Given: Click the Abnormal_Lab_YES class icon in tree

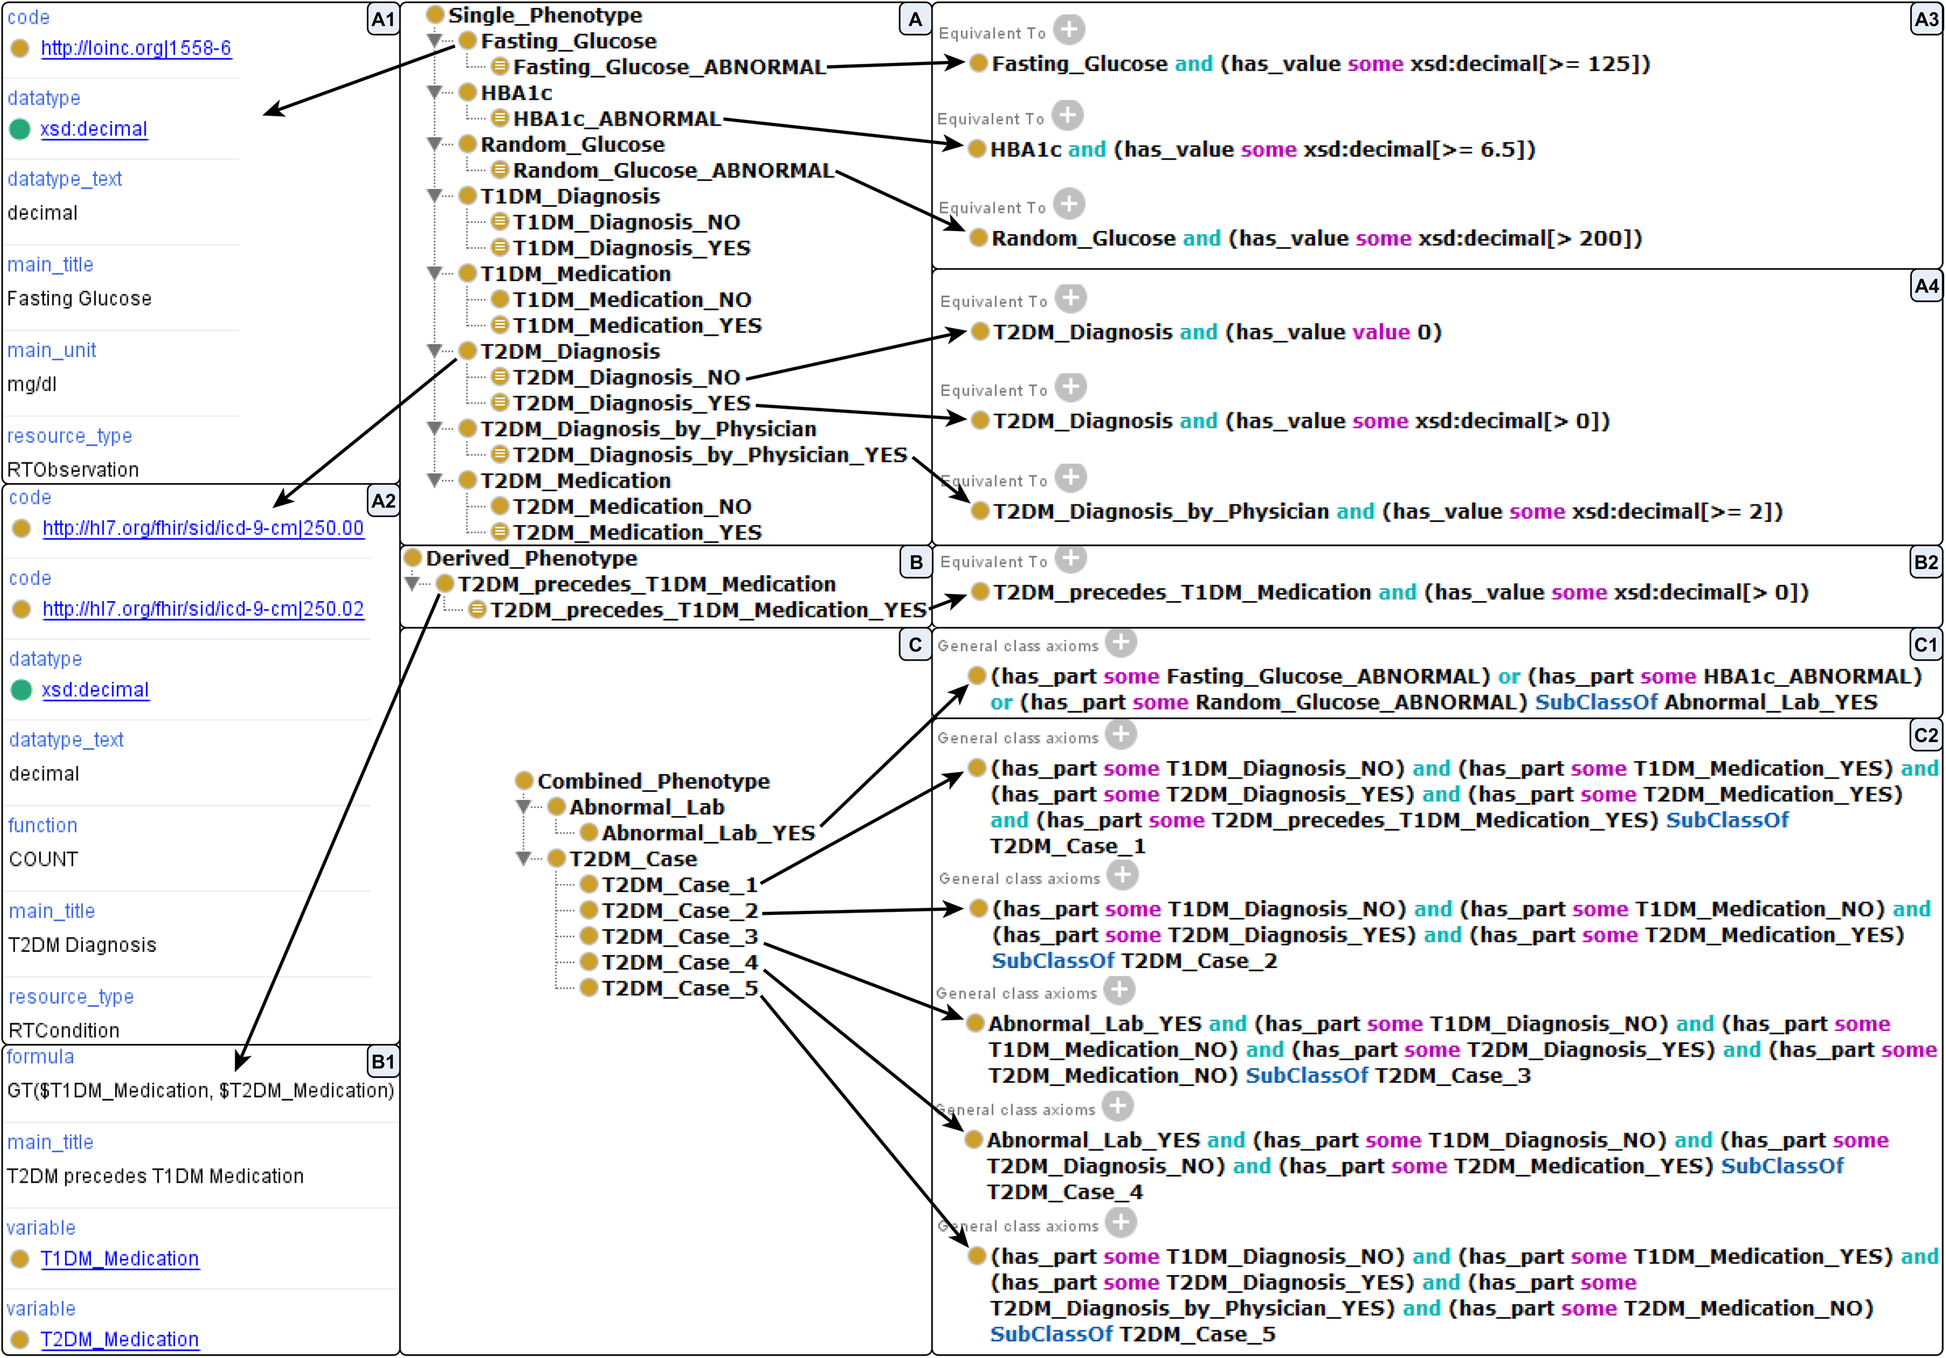Looking at the screenshot, I should 588,832.
